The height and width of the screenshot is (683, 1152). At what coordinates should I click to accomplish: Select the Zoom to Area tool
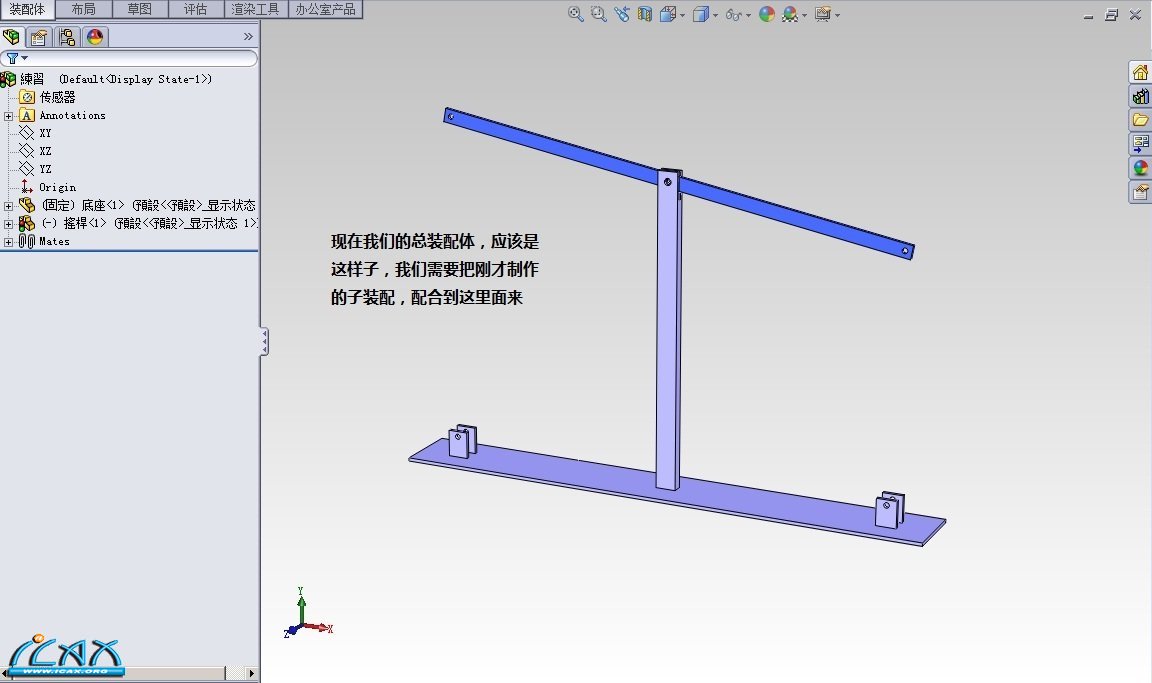point(598,14)
